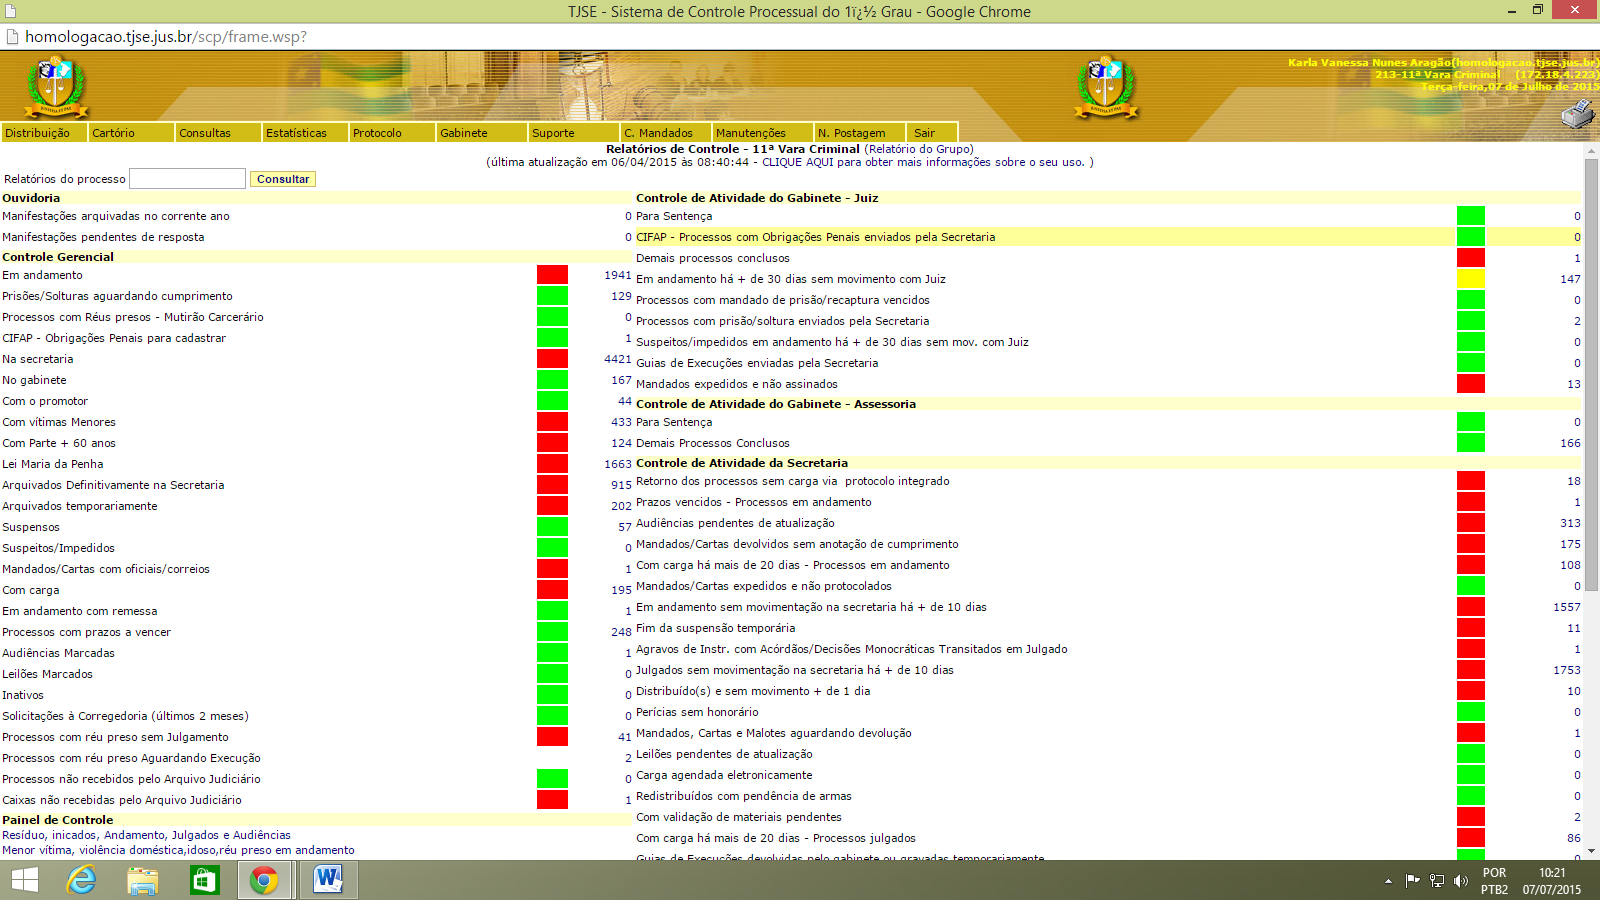This screenshot has width=1600, height=900.
Task: Click the volume speaker tray icon
Action: click(1461, 881)
